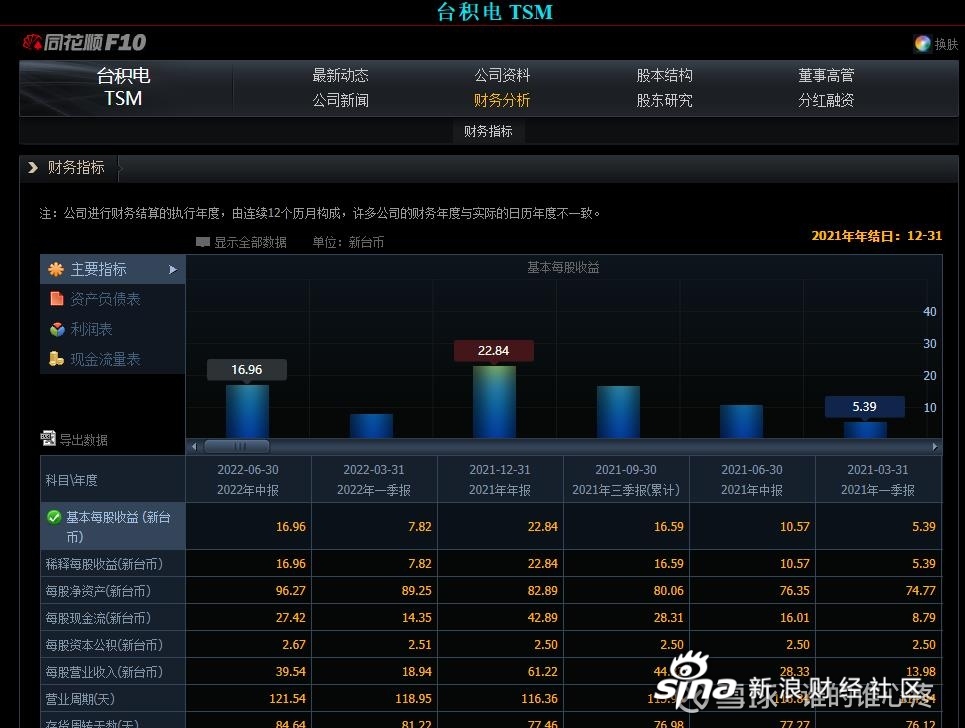The width and height of the screenshot is (965, 728).
Task: Click the 2021-03-31 chart bar
Action: (x=865, y=430)
